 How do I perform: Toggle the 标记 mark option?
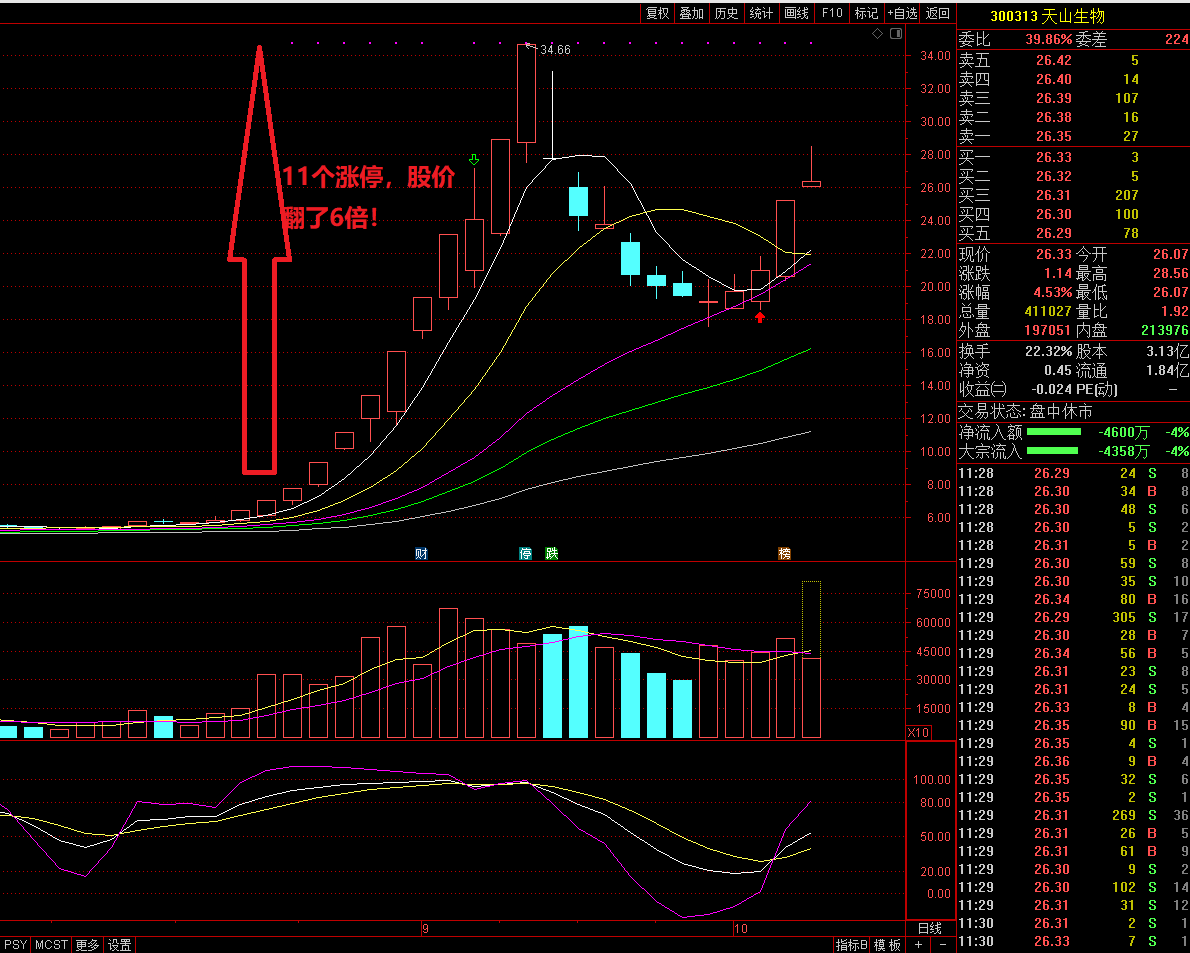(x=866, y=13)
